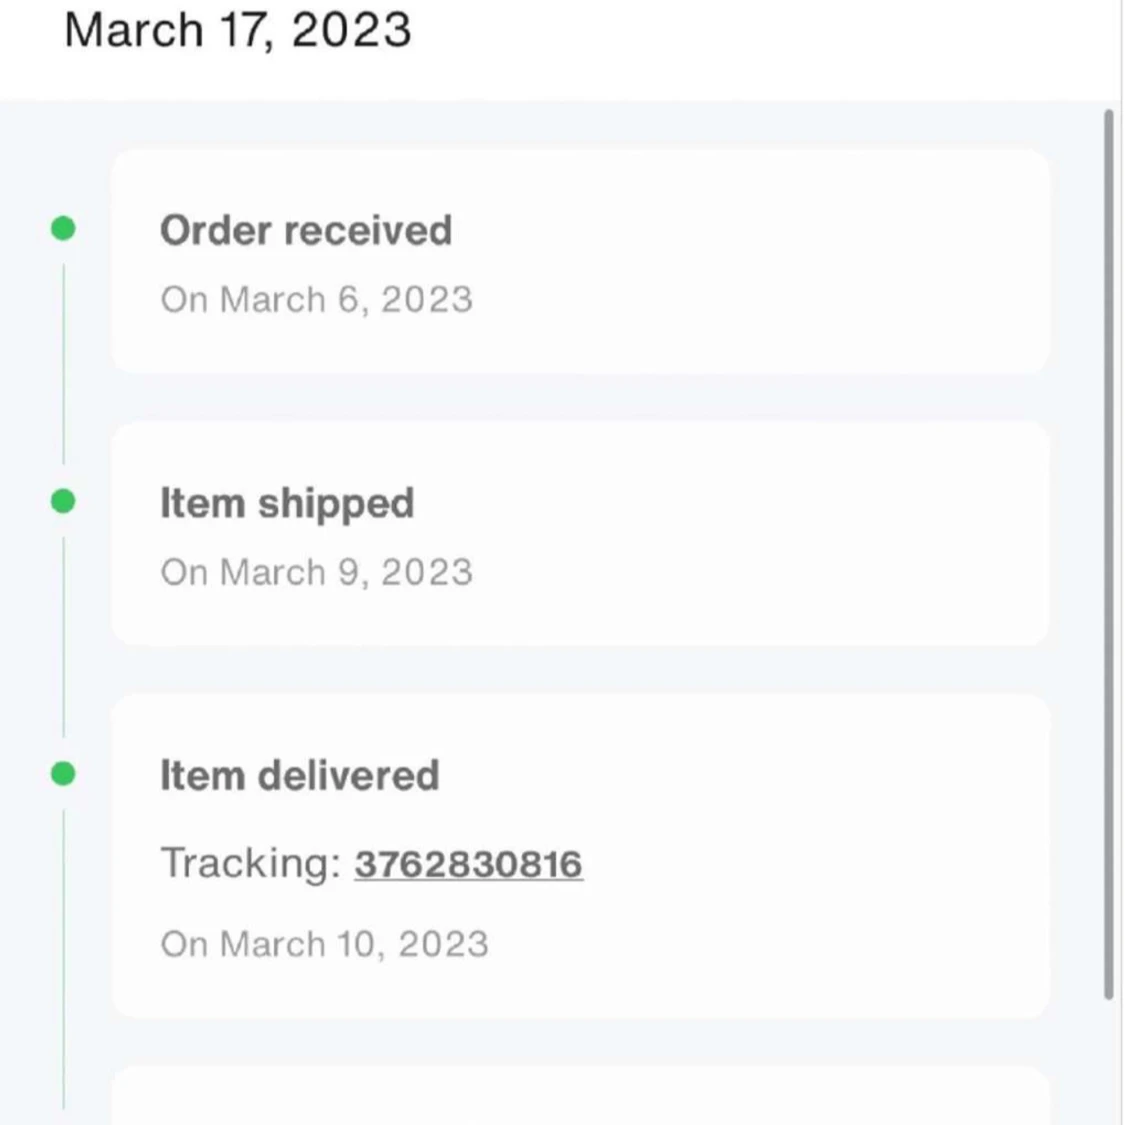Click the Item shipped heading text
This screenshot has height=1125, width=1125.
pos(287,504)
